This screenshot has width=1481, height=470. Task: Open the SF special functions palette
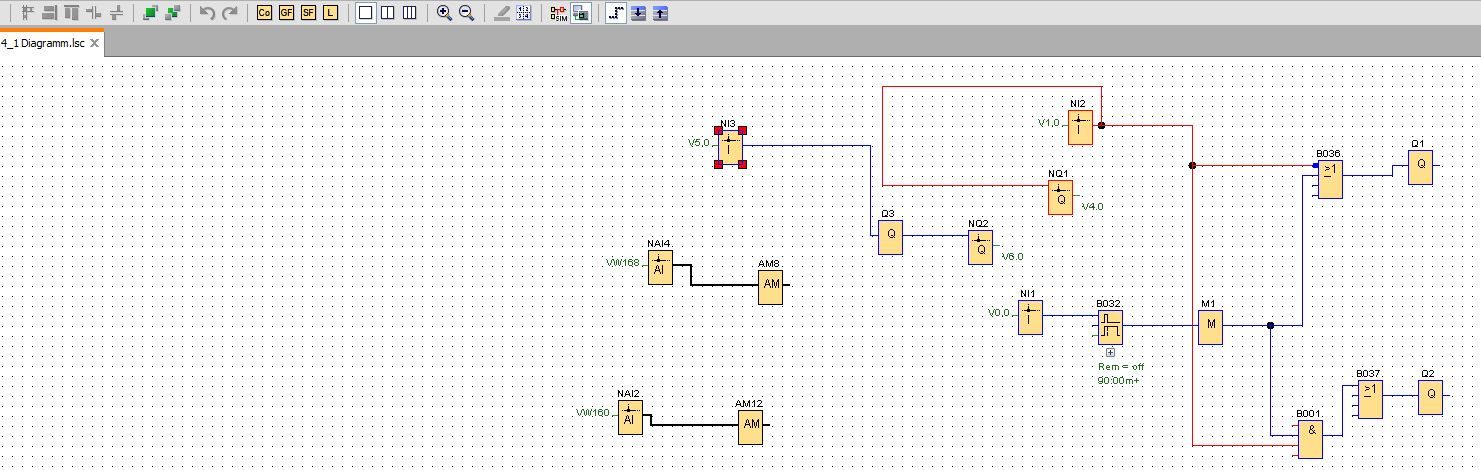click(x=308, y=13)
